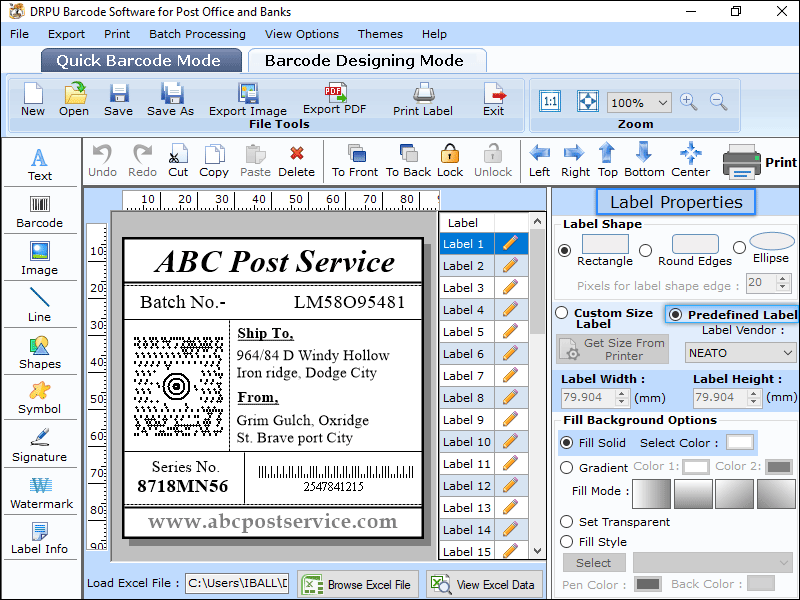Fit label to window zoom icon

(588, 101)
